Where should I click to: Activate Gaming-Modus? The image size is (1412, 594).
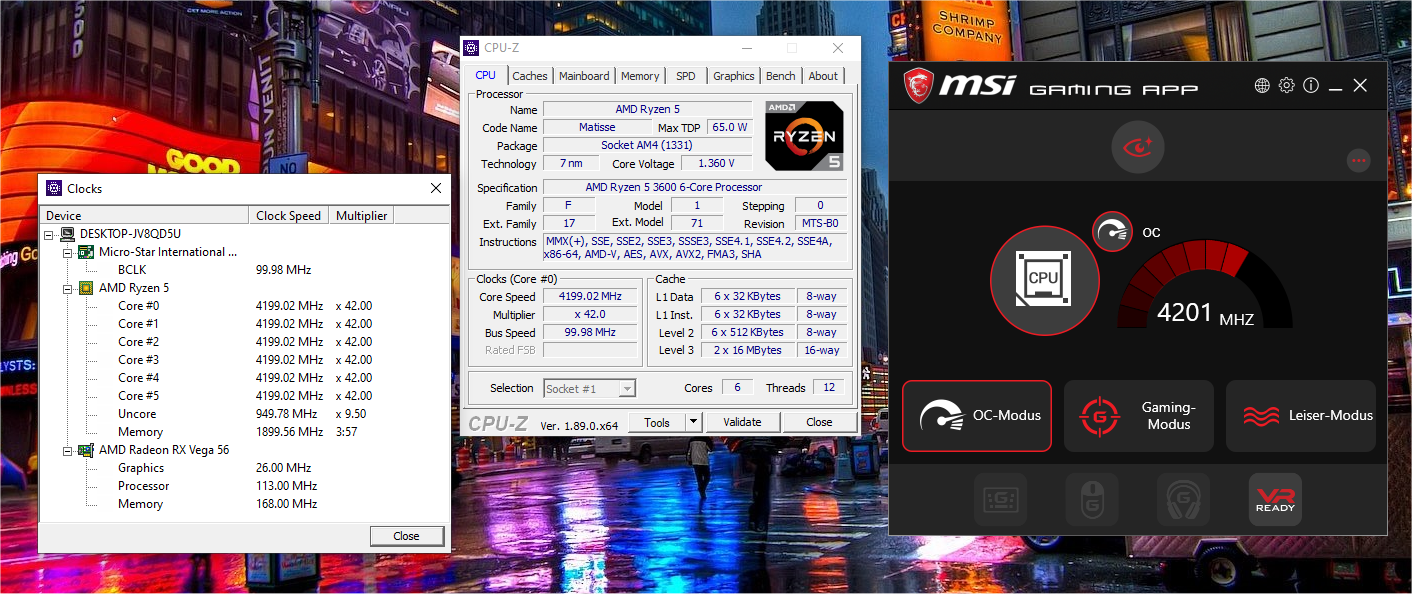coord(1139,415)
